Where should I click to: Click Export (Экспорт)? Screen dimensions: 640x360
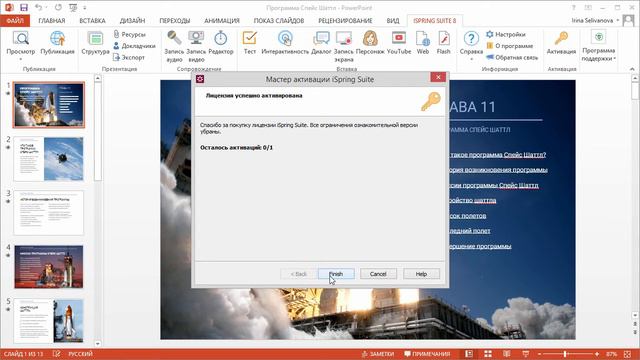click(129, 57)
